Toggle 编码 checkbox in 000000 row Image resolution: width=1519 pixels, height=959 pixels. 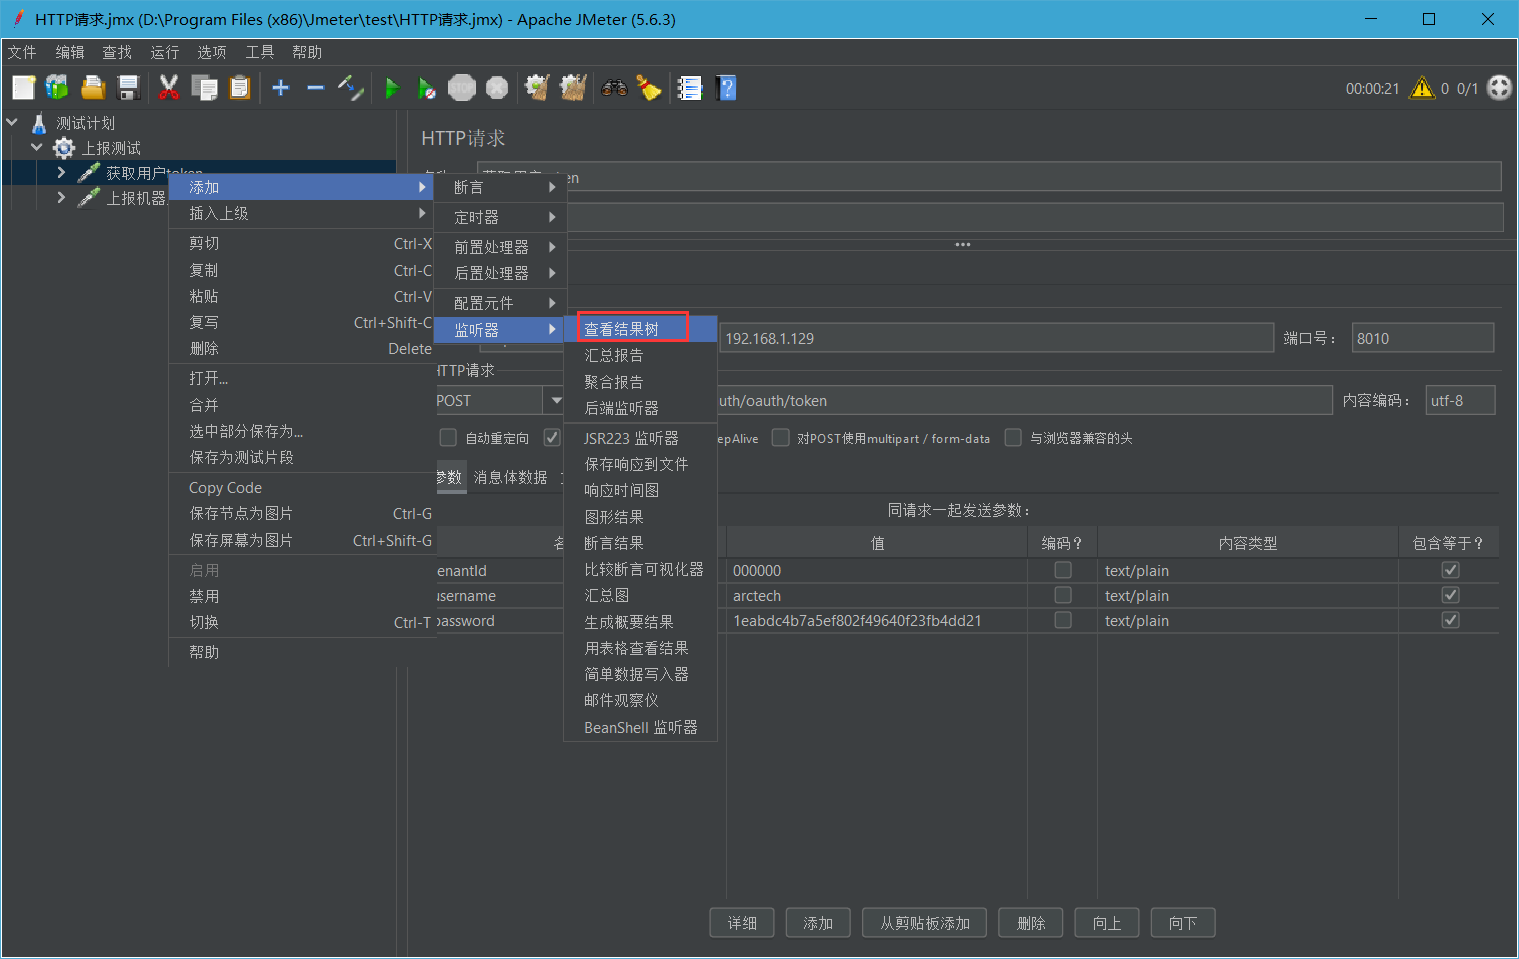1063,570
